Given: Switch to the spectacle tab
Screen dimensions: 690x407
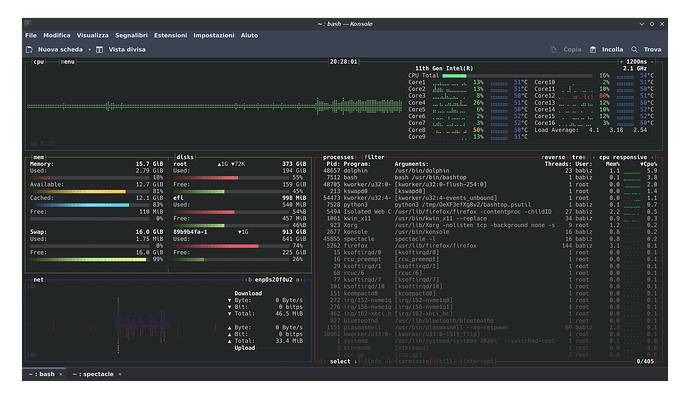Looking at the screenshot, I should [95, 373].
